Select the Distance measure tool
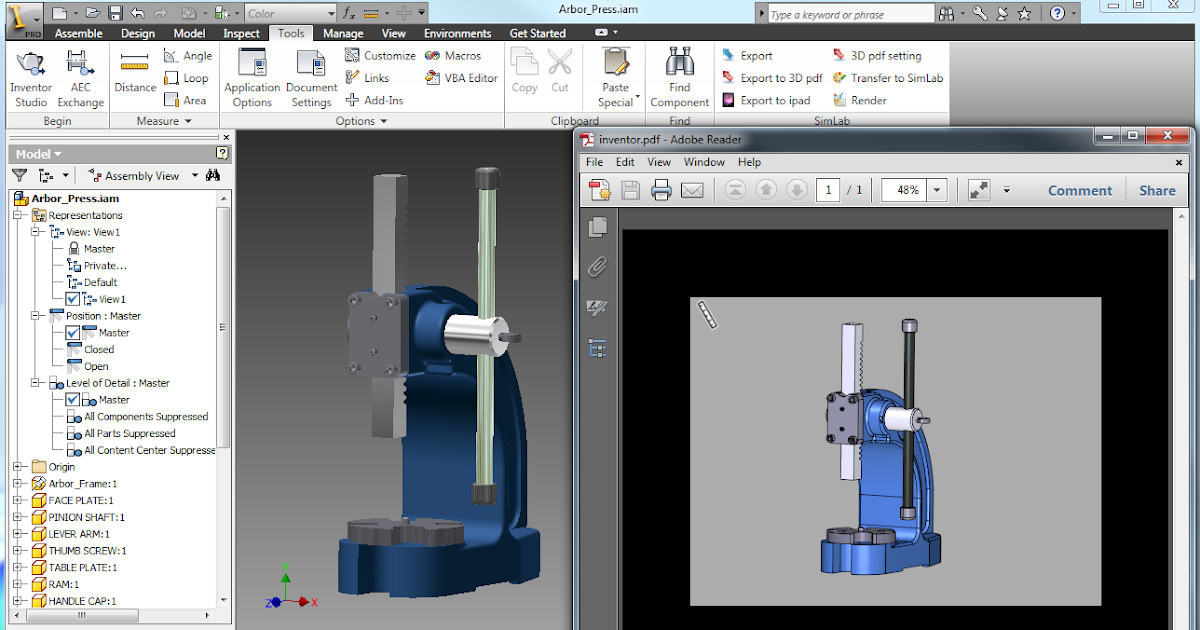1200x630 pixels. (x=135, y=73)
